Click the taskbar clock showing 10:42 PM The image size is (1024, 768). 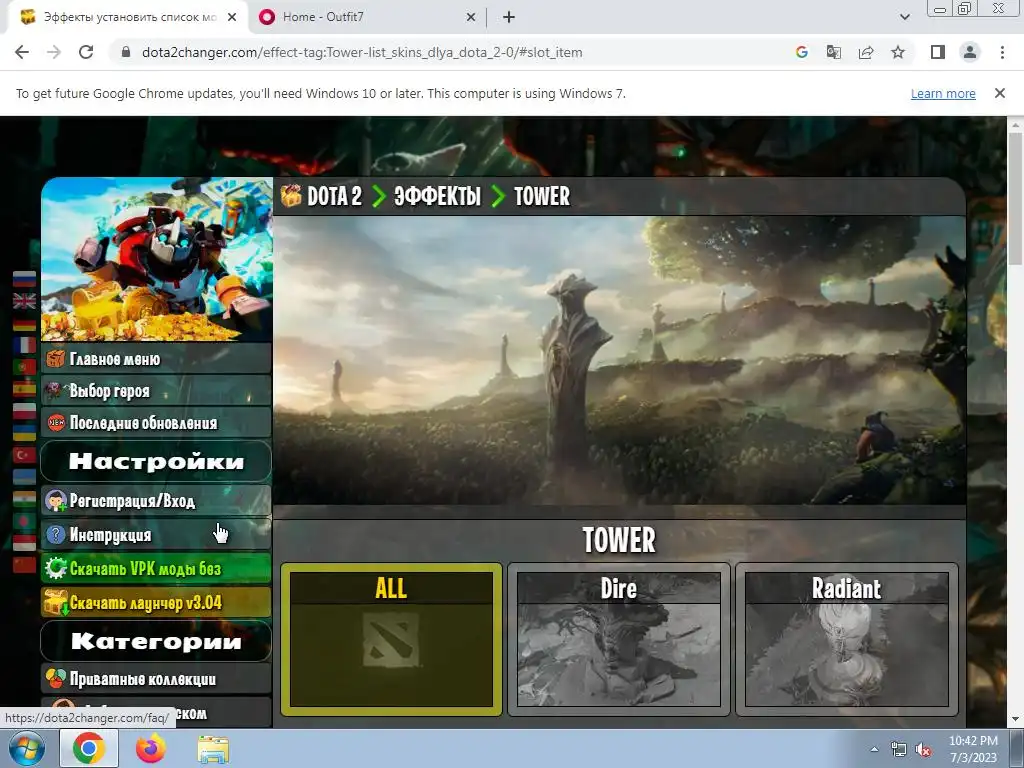click(x=973, y=749)
